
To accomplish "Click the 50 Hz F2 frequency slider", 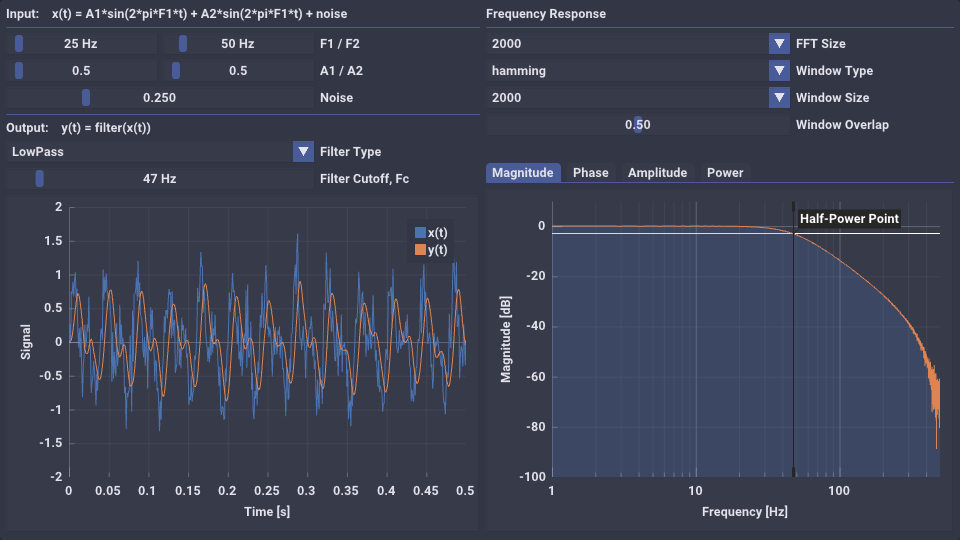I will pos(237,44).
